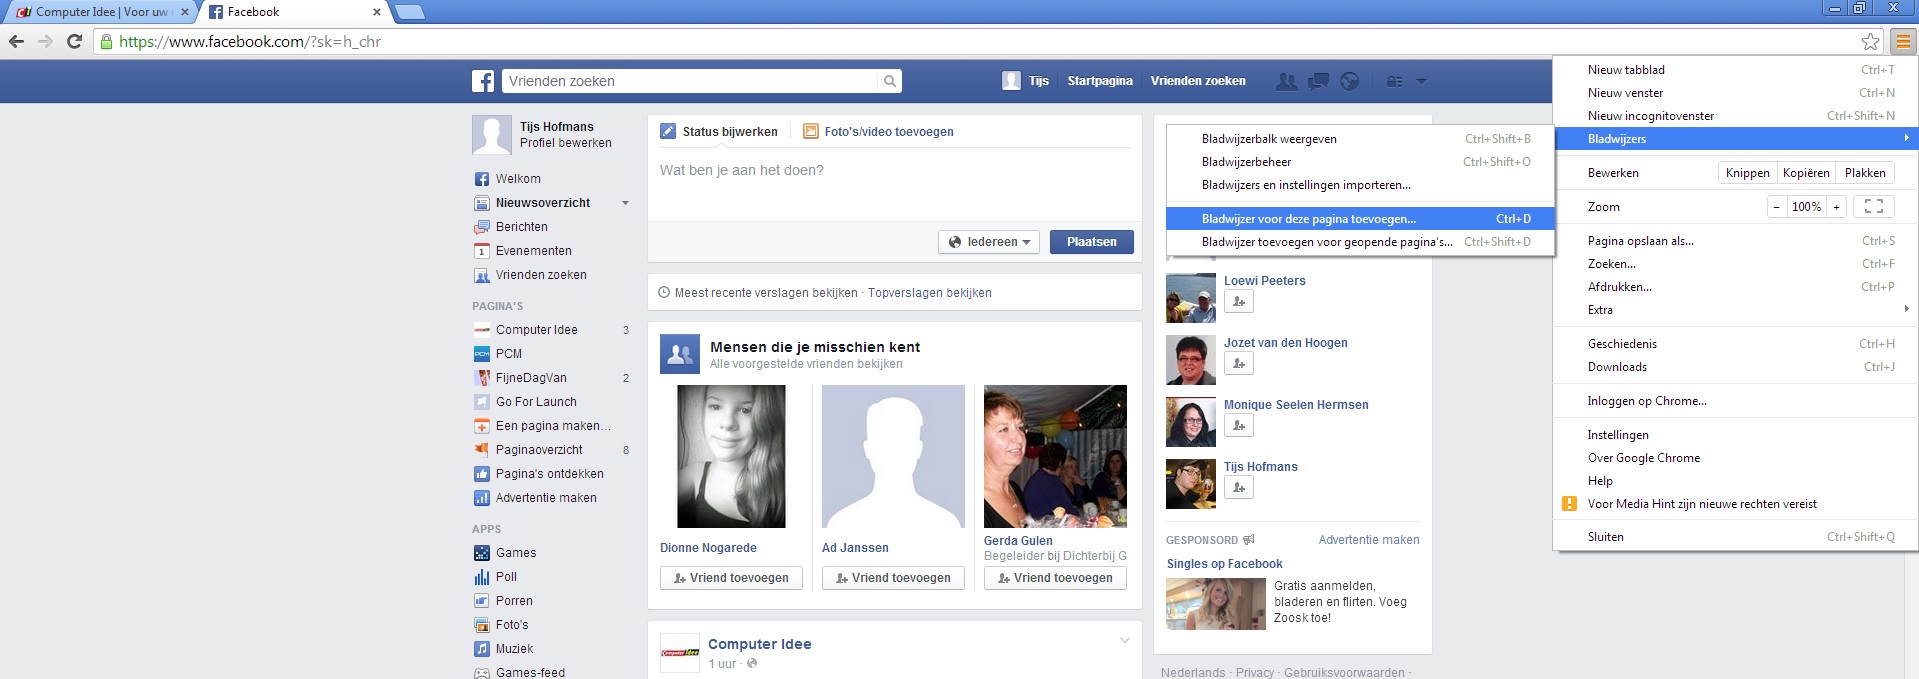Reload the page with the refresh icon
1919x679 pixels.
click(74, 41)
